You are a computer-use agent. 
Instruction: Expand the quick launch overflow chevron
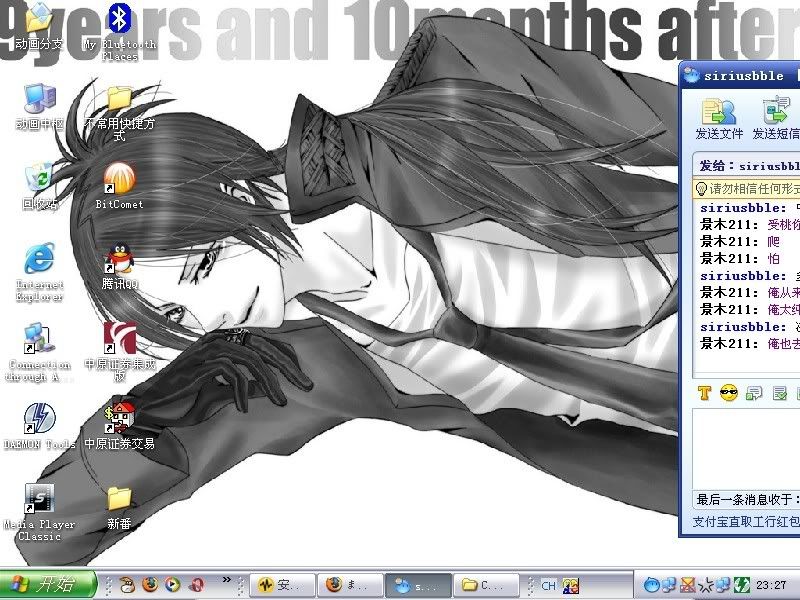click(x=227, y=580)
